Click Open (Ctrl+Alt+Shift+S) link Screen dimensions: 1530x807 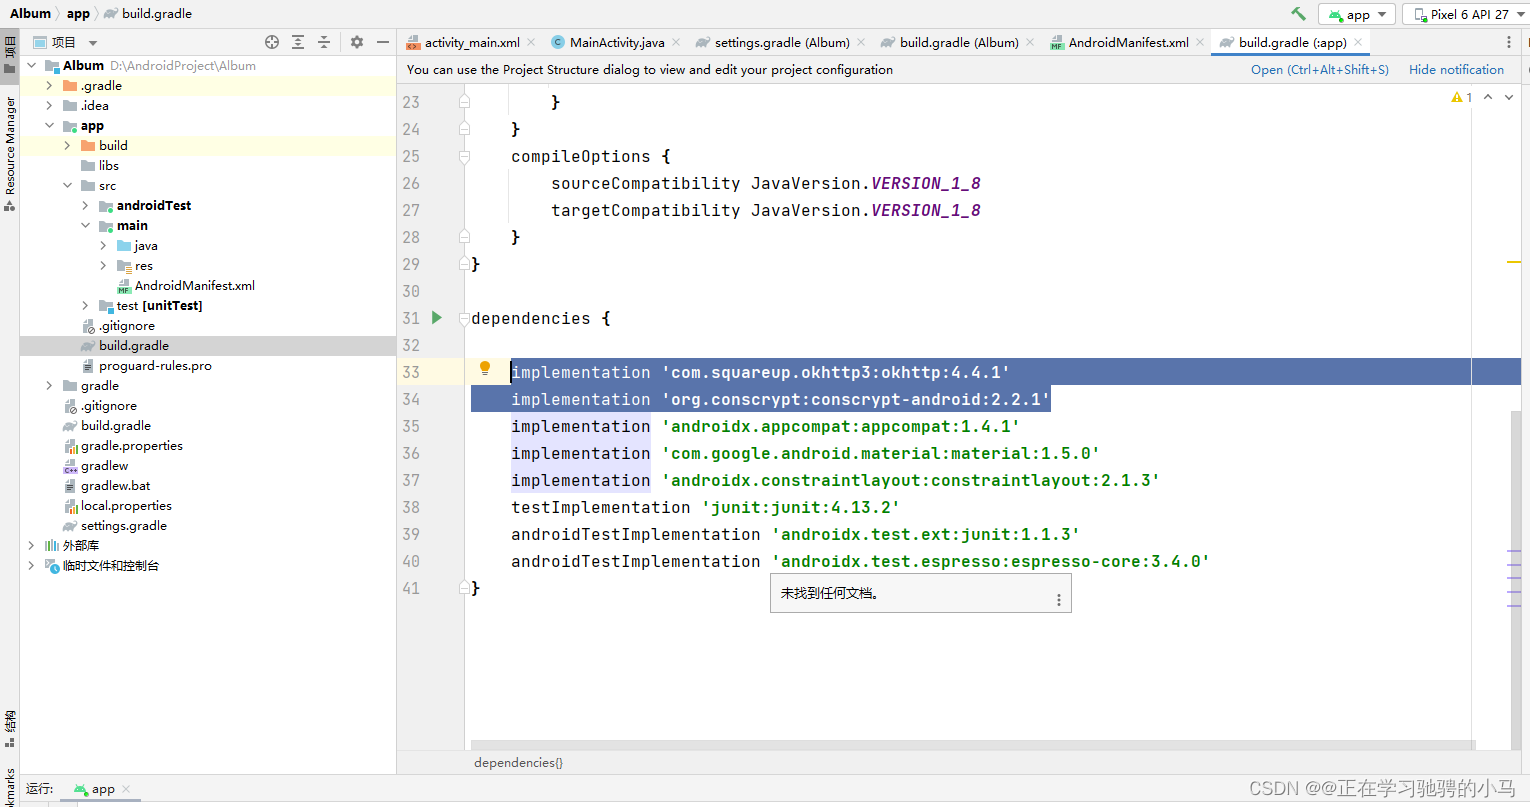[x=1320, y=70]
